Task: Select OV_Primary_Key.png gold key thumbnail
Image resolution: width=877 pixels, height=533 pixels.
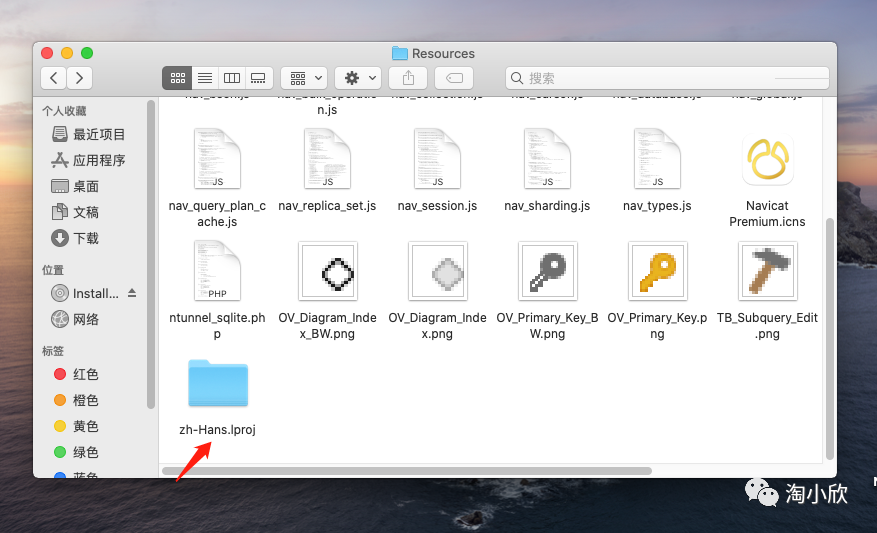Action: pos(657,271)
